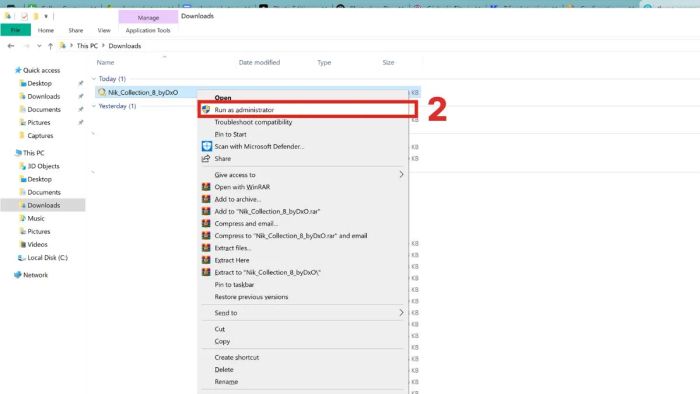Click WinRAR icon beside Add to archive

[x=206, y=199]
